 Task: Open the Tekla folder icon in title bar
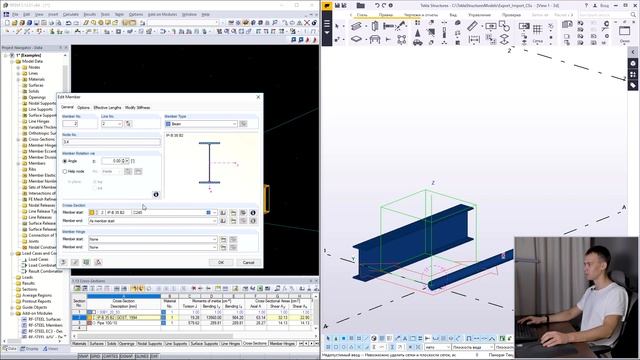(x=360, y=5)
